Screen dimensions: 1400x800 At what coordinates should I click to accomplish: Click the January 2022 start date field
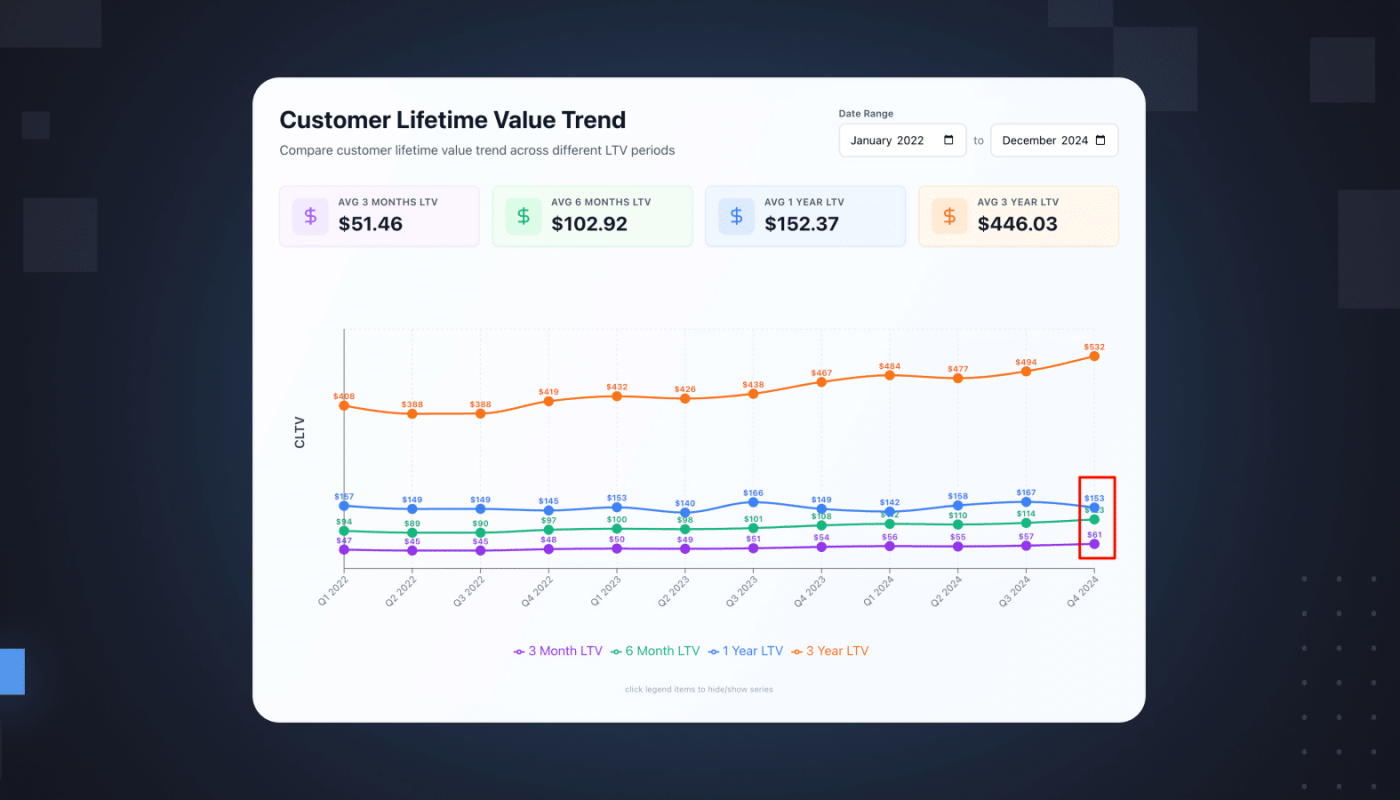(890, 141)
